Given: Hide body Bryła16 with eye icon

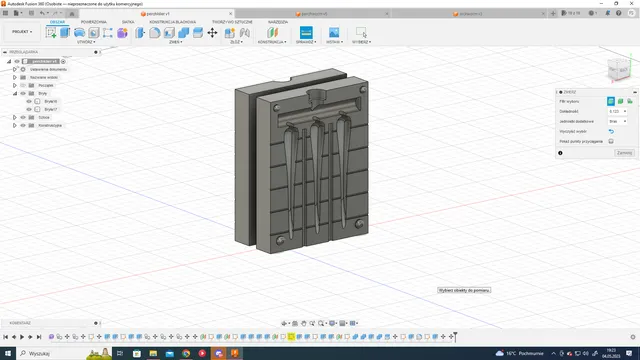Looking at the screenshot, I should coord(29,101).
